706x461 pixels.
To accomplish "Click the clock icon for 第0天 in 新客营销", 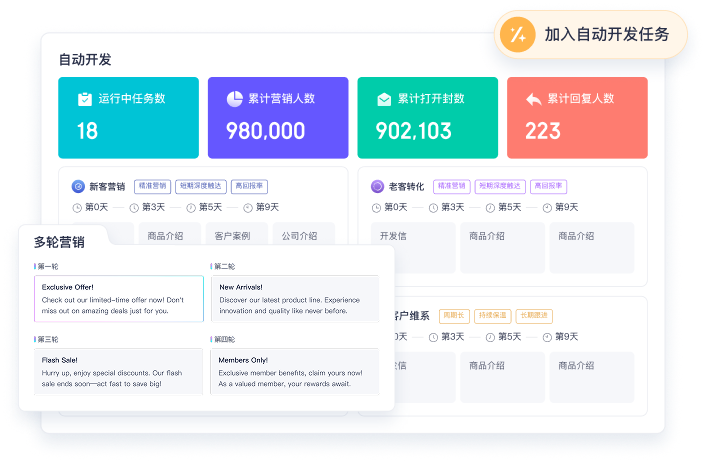I will pyautogui.click(x=77, y=208).
